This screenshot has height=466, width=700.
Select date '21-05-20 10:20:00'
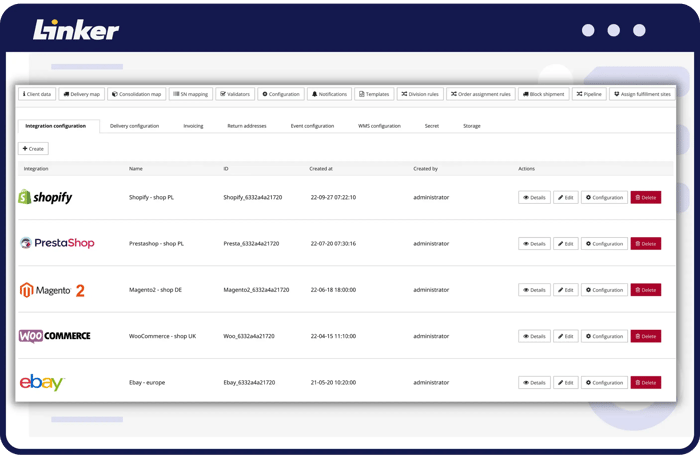tap(333, 383)
